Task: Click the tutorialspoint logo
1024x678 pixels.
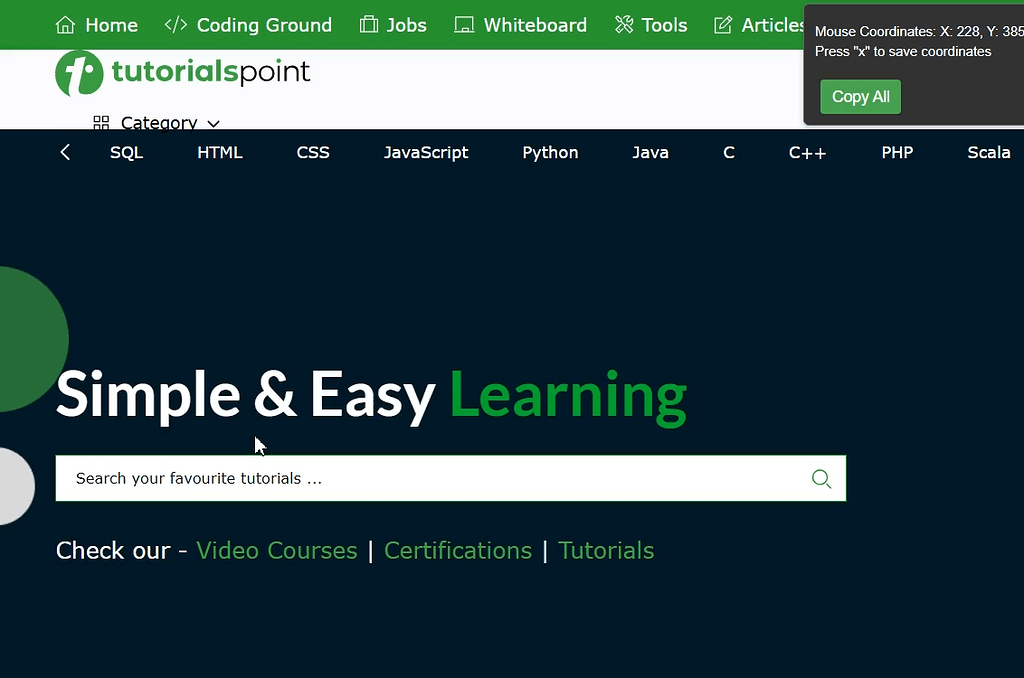Action: tap(183, 73)
